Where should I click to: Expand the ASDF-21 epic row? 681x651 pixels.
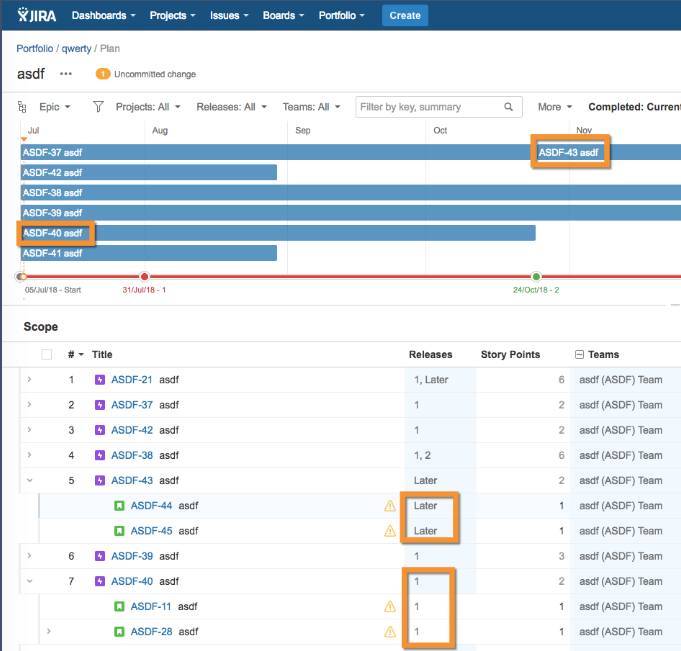pyautogui.click(x=30, y=380)
